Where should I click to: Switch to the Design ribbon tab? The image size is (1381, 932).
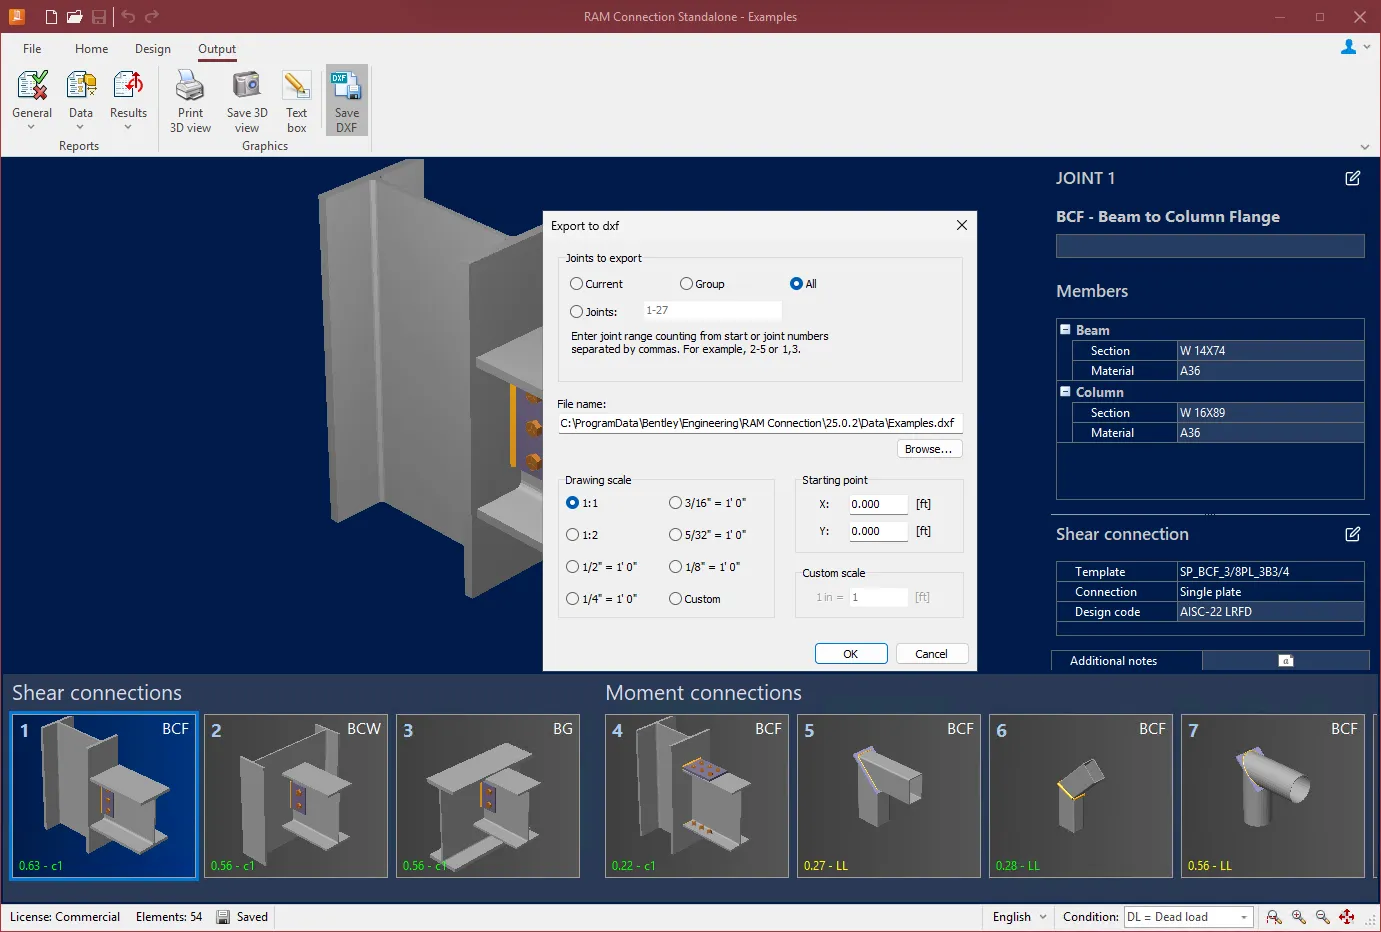(x=152, y=49)
